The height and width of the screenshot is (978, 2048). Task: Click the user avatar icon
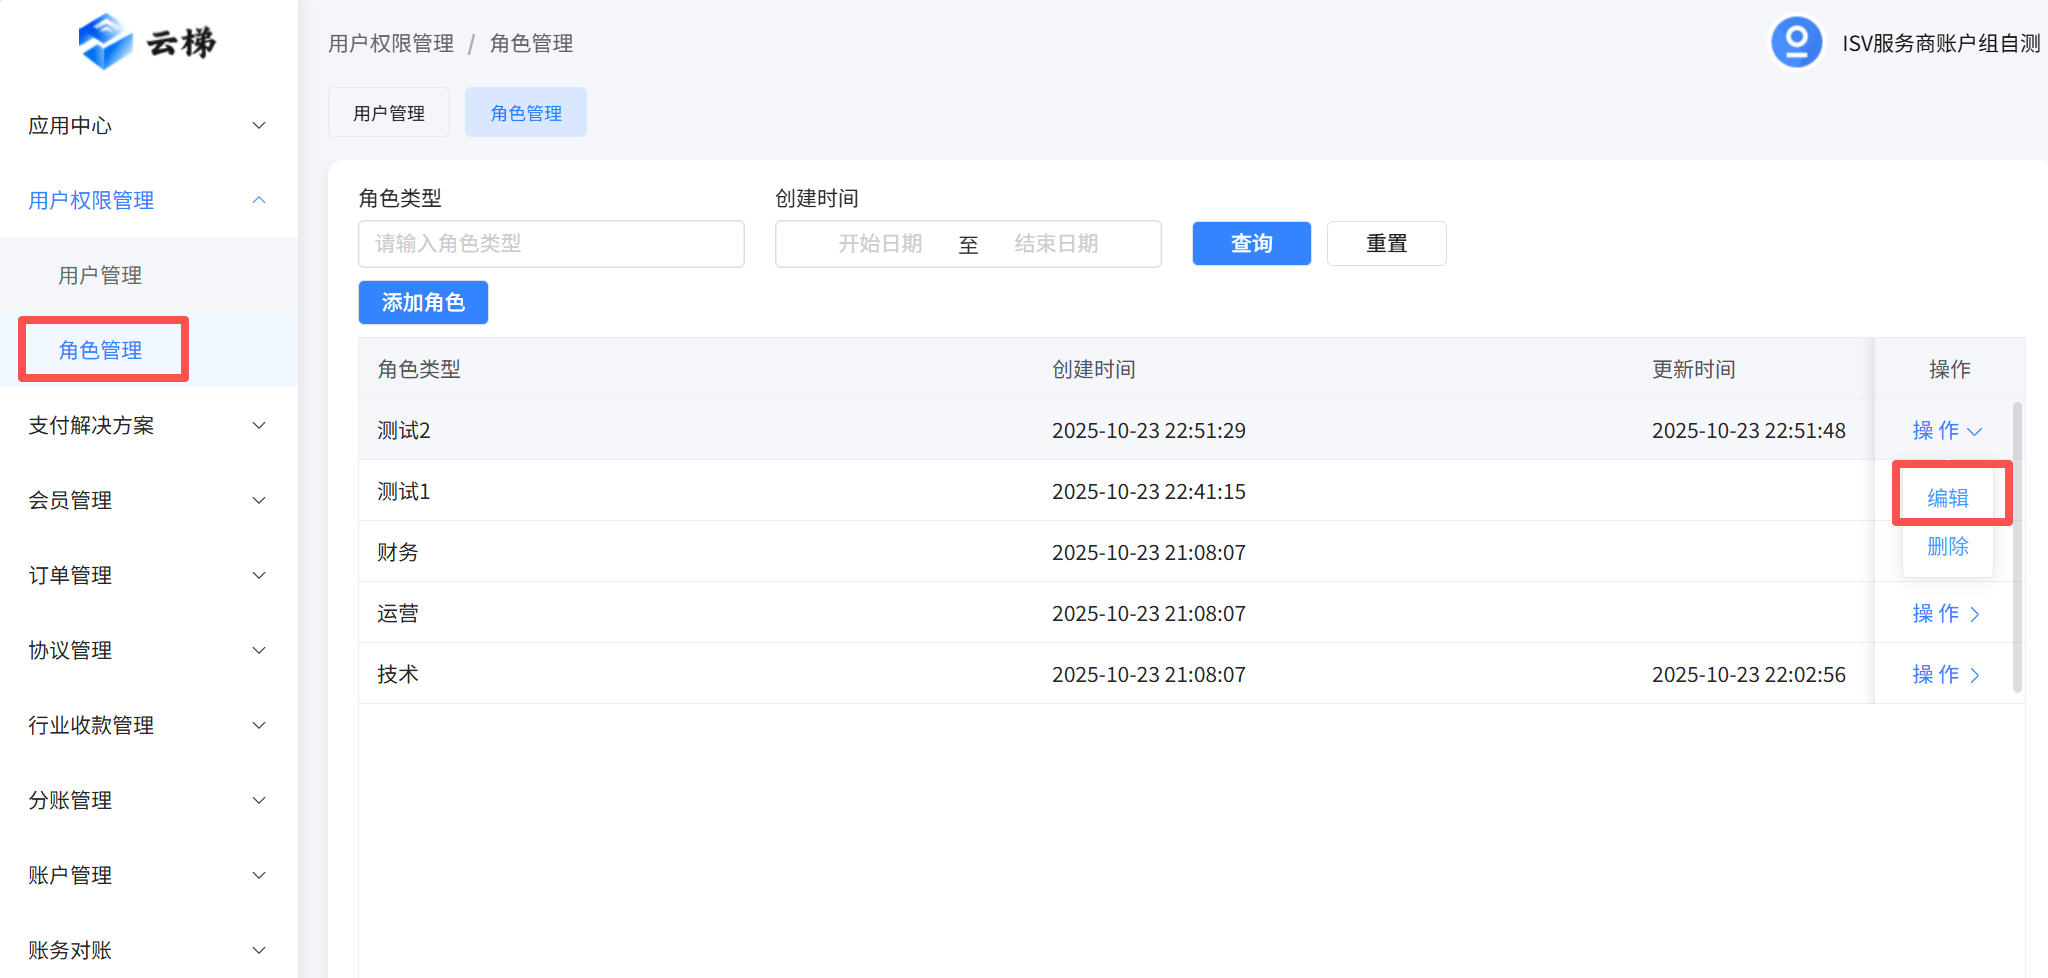point(1796,42)
